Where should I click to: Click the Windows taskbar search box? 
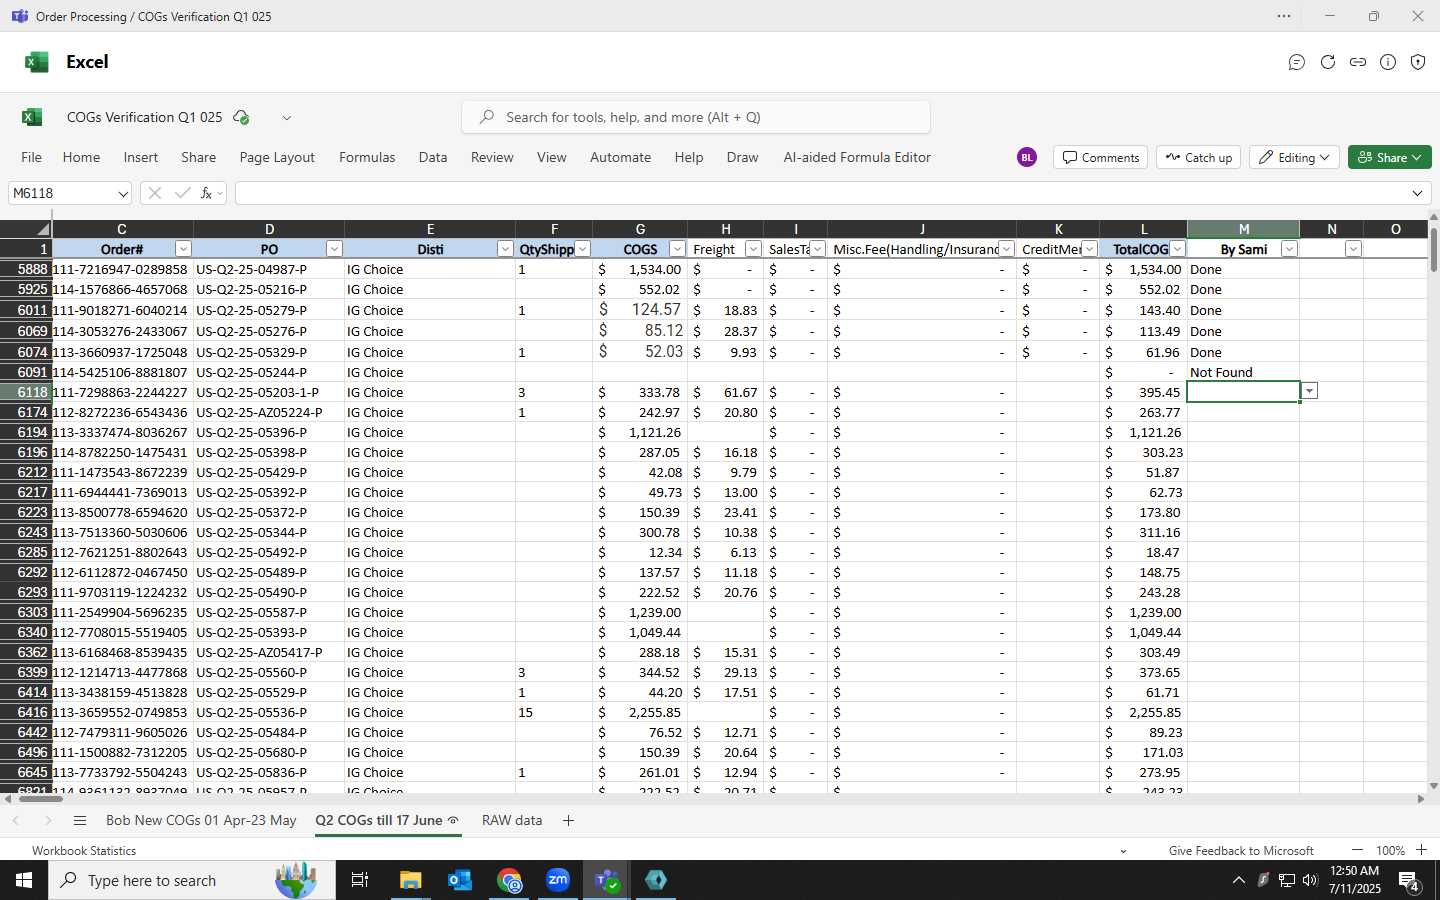pos(190,880)
